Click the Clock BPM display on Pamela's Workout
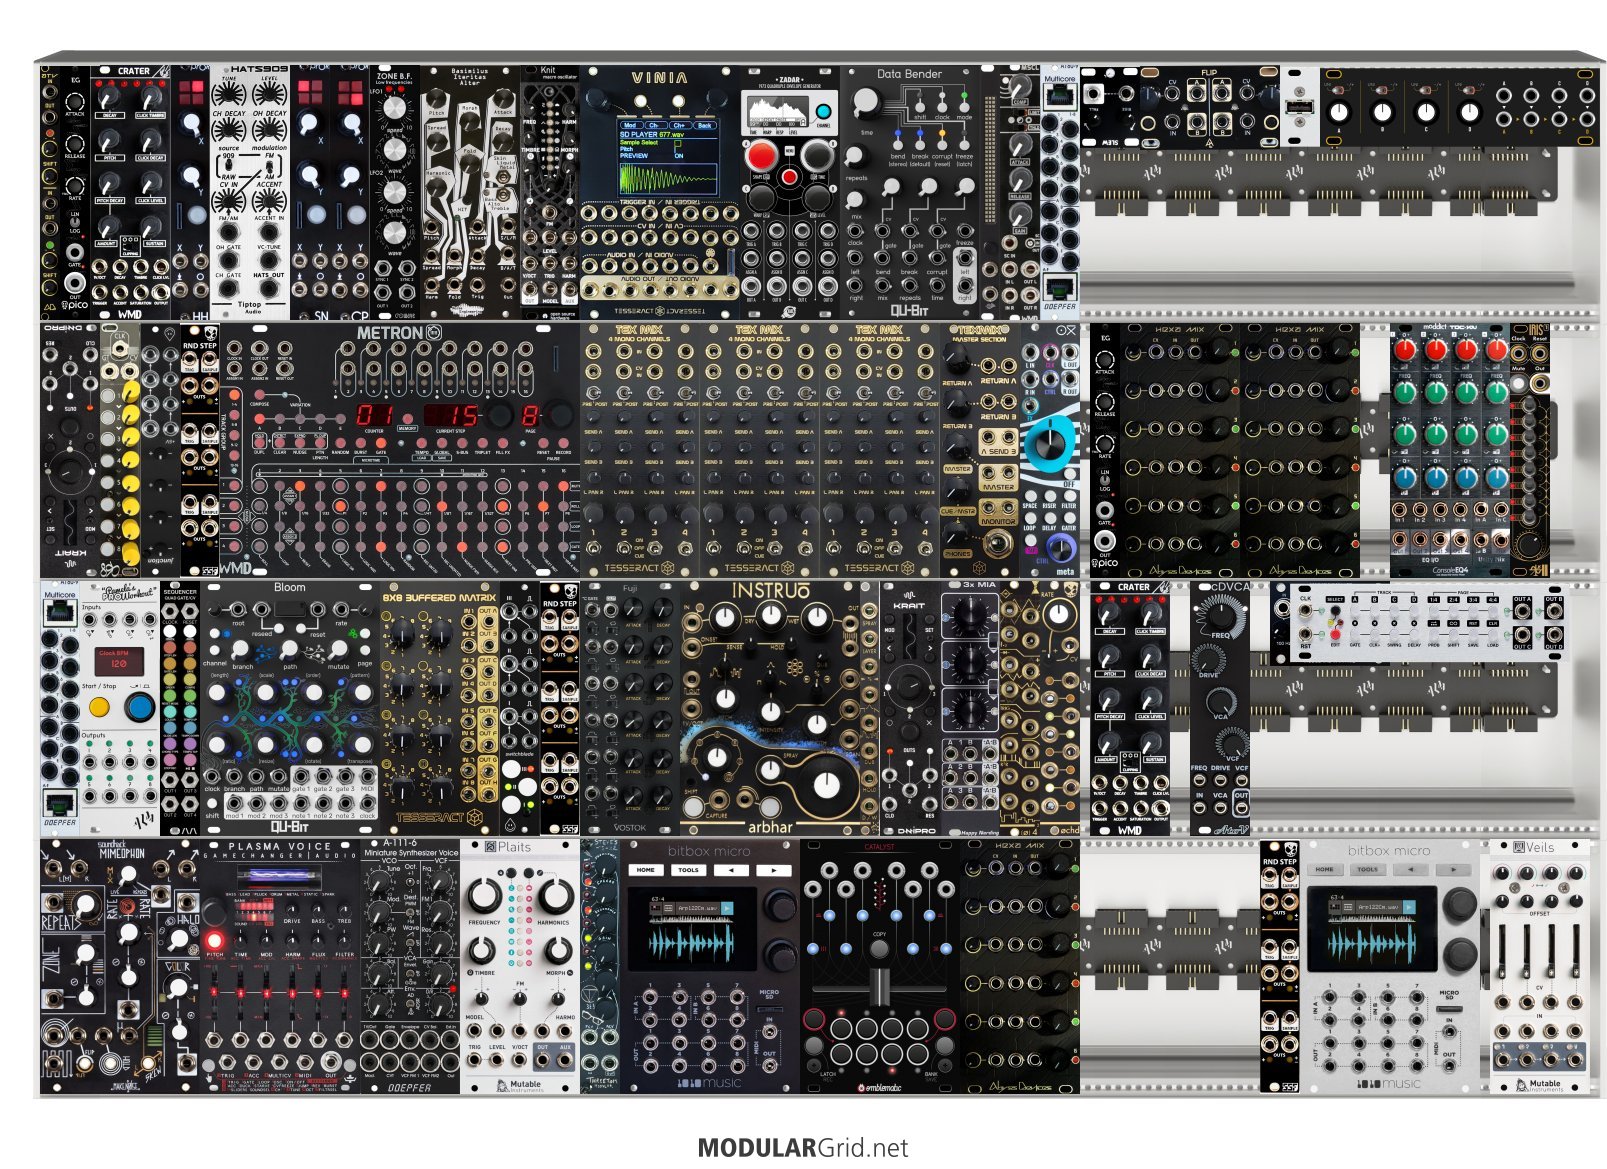Screen dimensions: 1607x1169 (x=119, y=660)
